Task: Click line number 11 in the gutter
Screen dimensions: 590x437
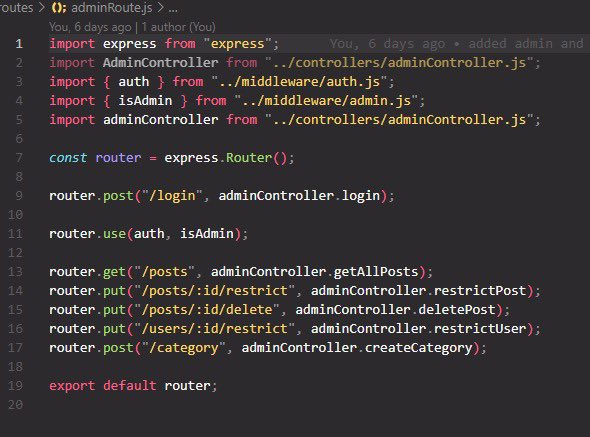Action: (15, 234)
